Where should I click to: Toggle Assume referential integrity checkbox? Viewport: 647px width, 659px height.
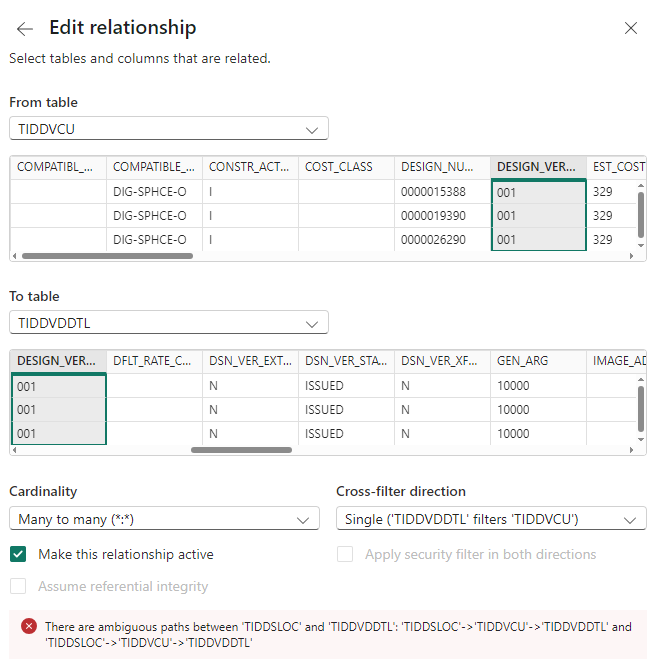point(18,586)
